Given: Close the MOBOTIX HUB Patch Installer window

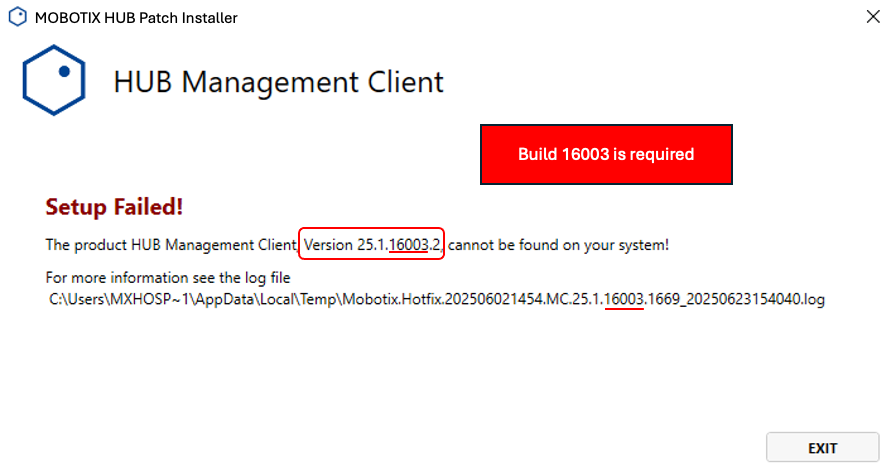Looking at the screenshot, I should coord(873,16).
